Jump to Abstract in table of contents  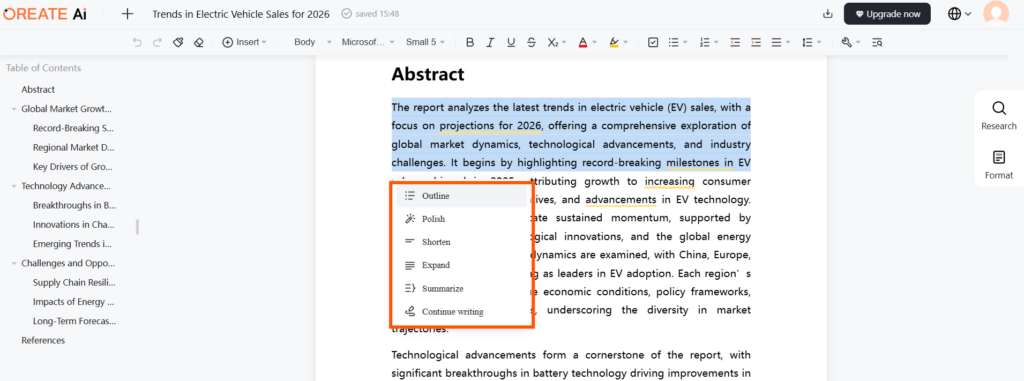coord(38,90)
